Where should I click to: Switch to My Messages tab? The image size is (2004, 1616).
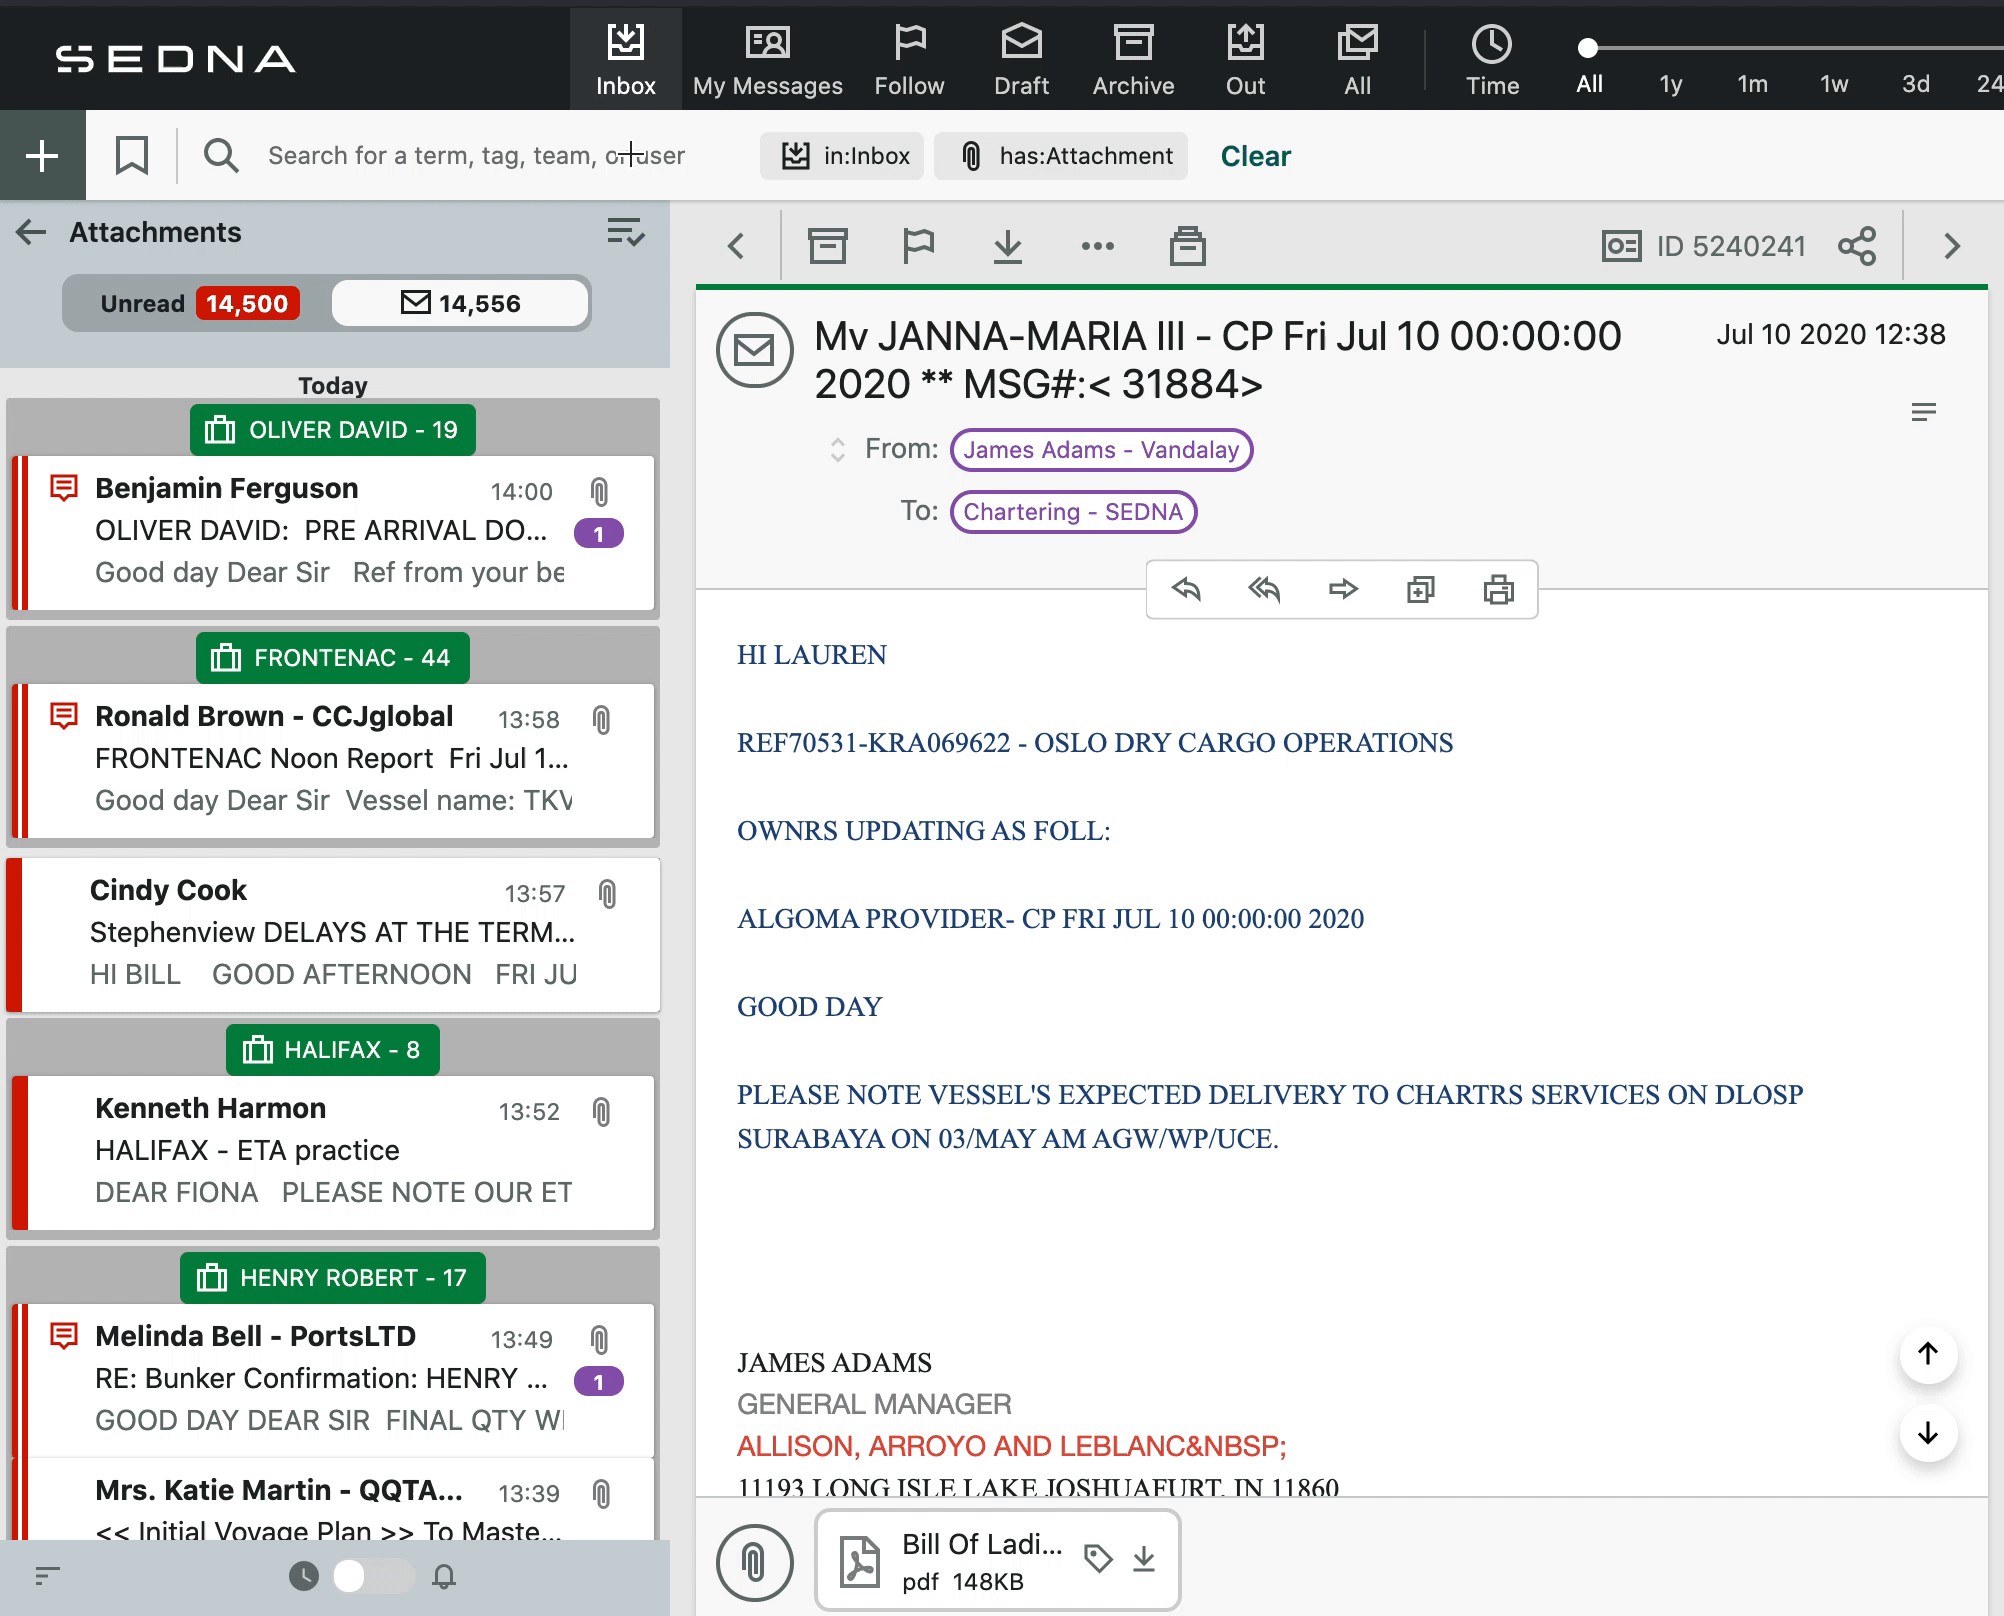click(767, 59)
